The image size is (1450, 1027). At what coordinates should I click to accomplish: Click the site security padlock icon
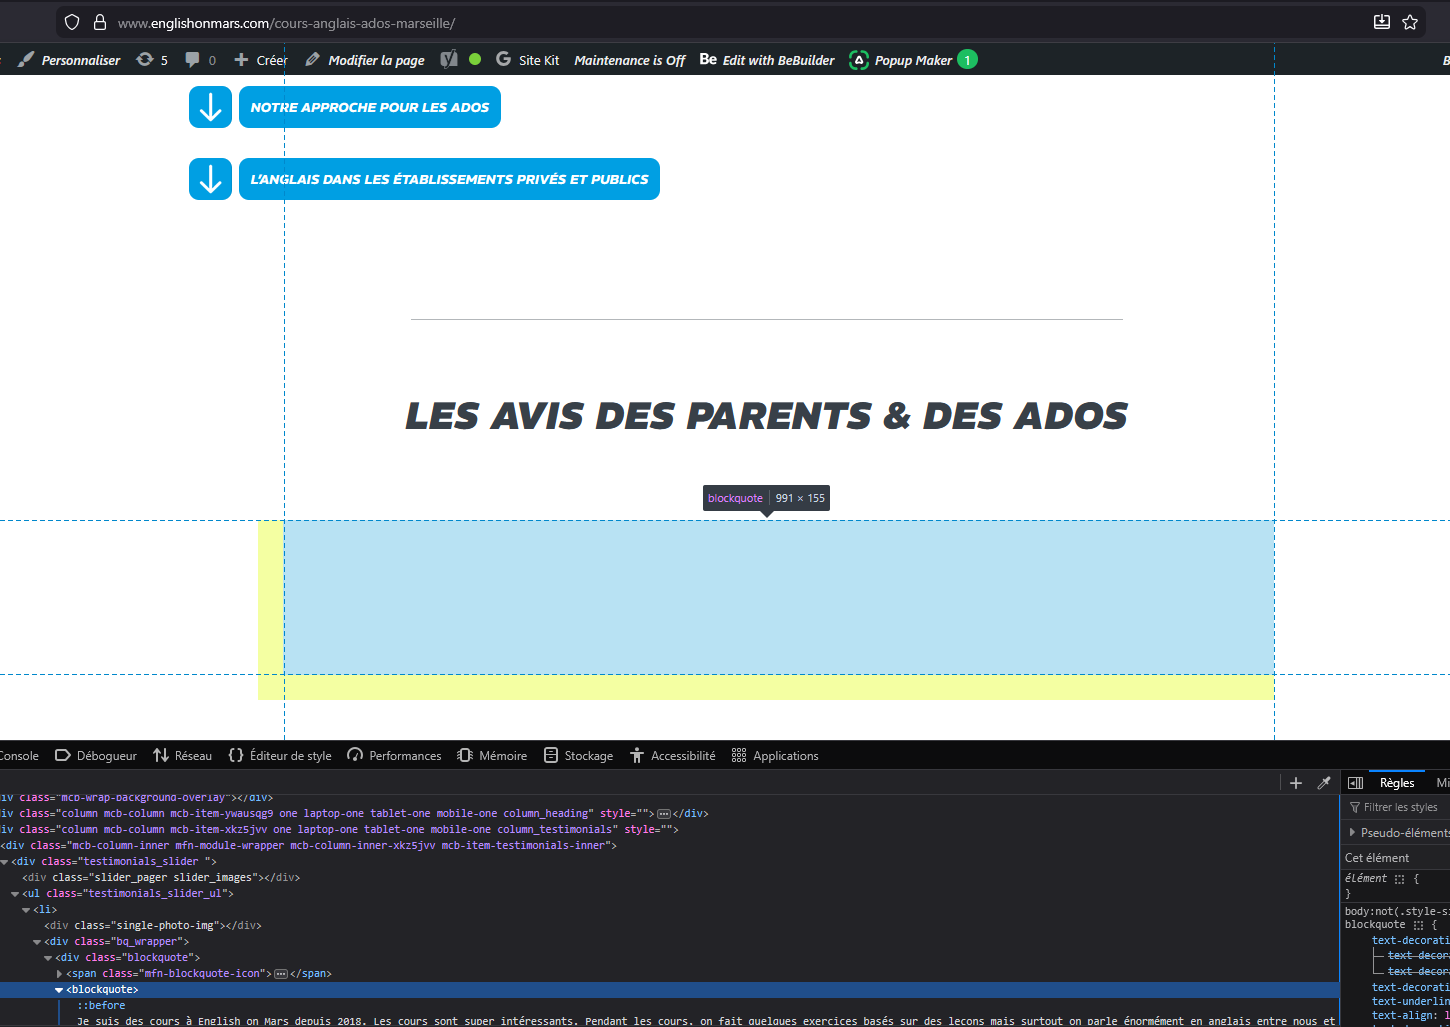pyautogui.click(x=99, y=22)
